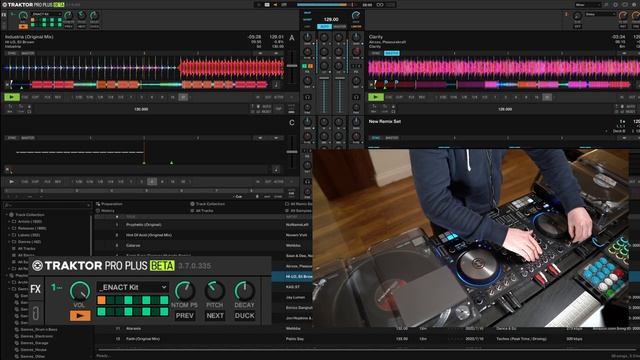Click Deck C letter focus icon
The height and width of the screenshot is (360, 640).
pyautogui.click(x=291, y=122)
